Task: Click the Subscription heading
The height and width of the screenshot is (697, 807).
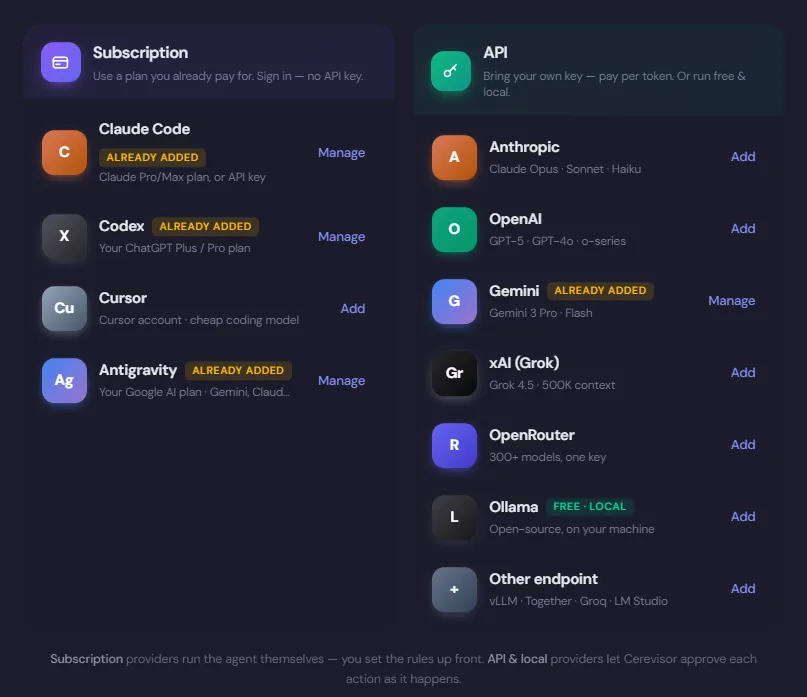Action: point(141,53)
